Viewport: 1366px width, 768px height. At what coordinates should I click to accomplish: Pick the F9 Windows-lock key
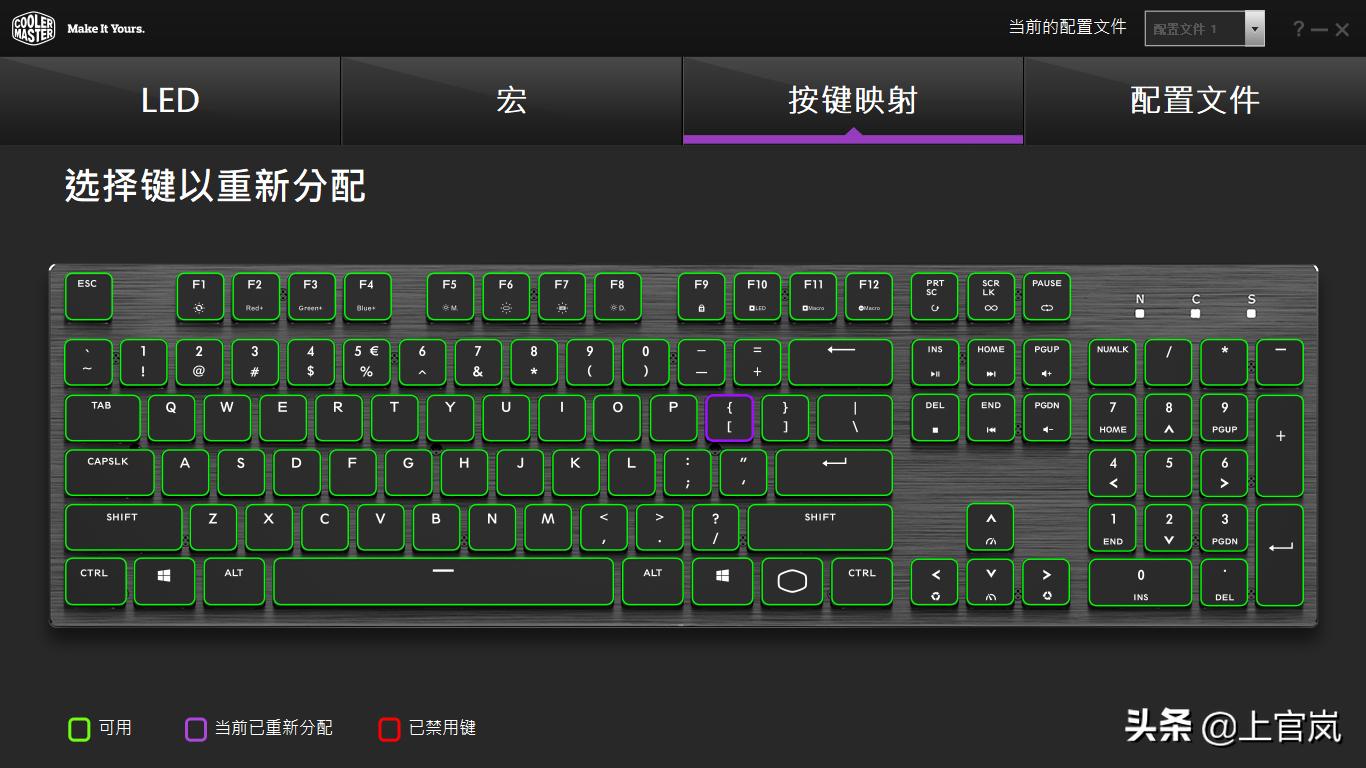point(701,297)
